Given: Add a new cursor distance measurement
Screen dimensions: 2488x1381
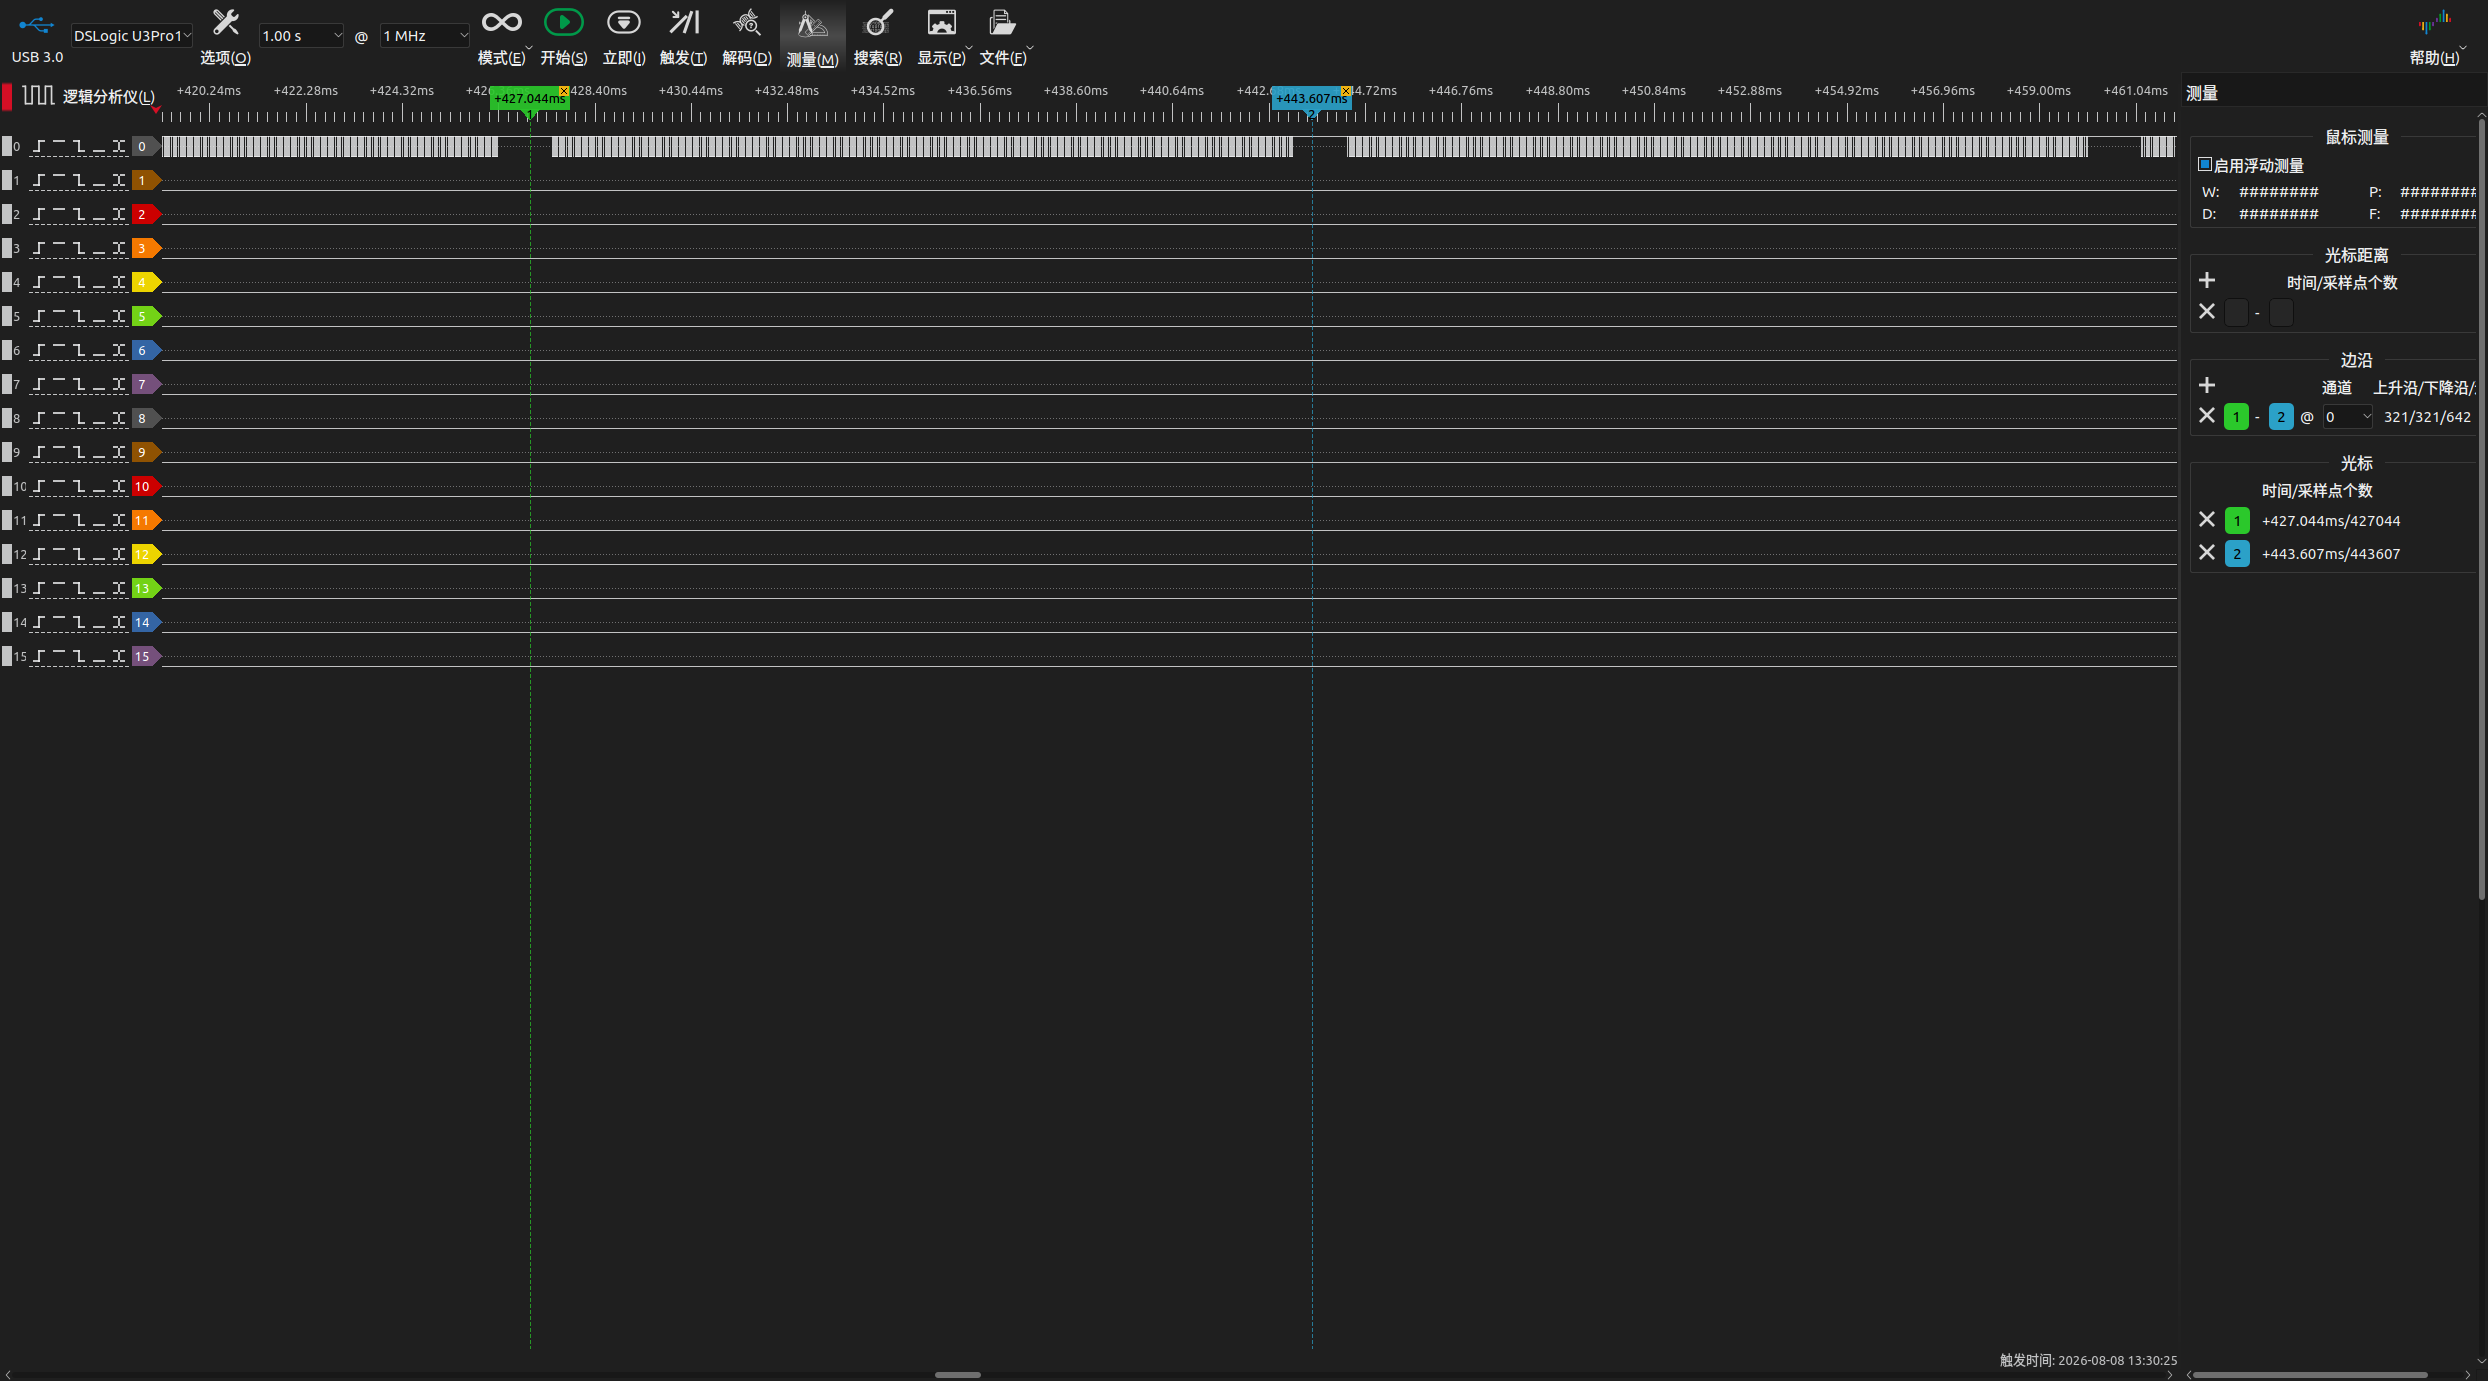Looking at the screenshot, I should click(2207, 281).
